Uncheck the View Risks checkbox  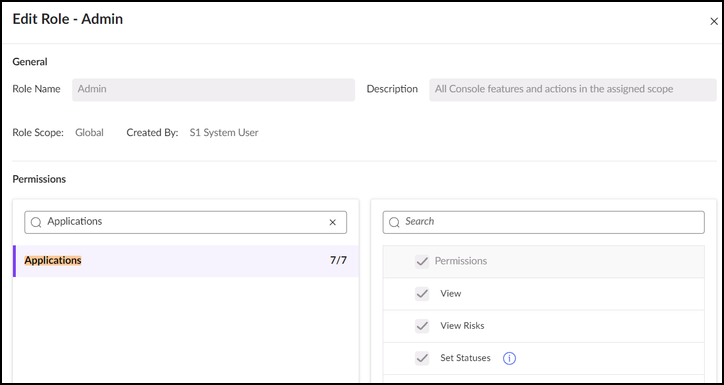tap(422, 326)
